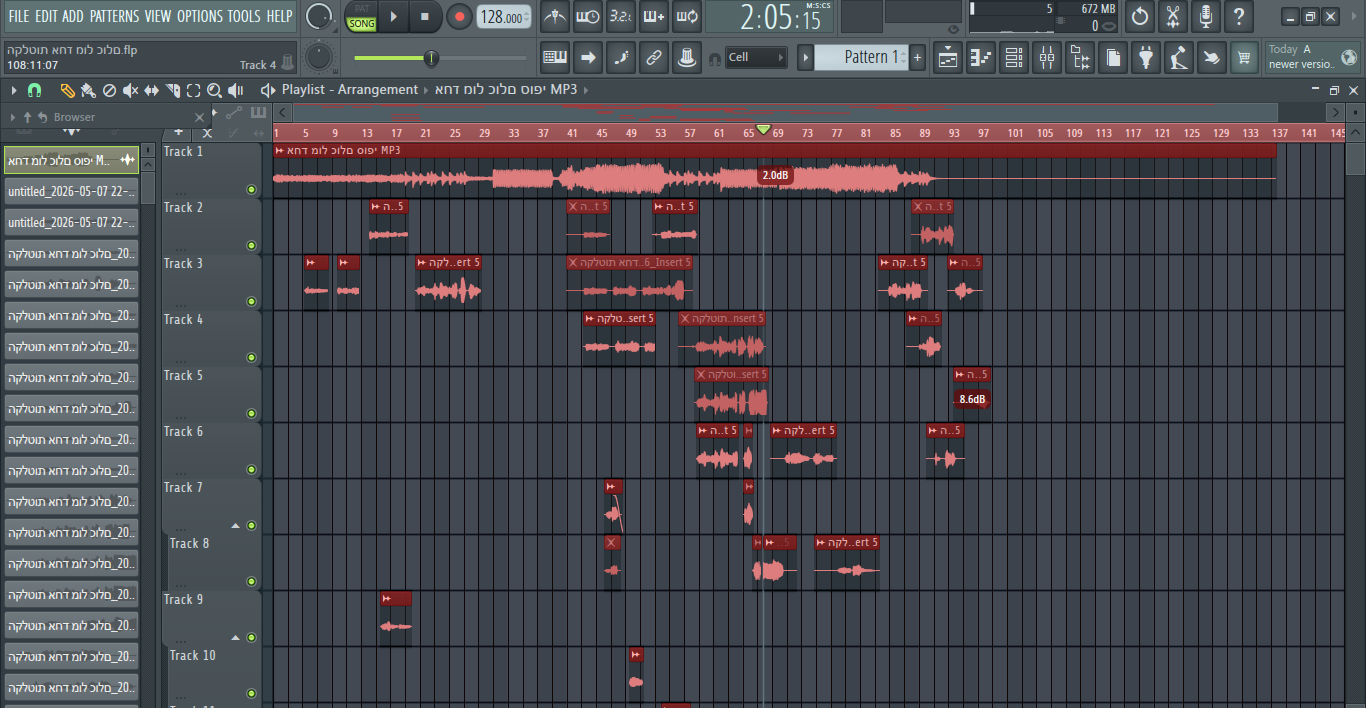Open the OPTIONS menu
This screenshot has height=708, width=1366.
click(200, 16)
